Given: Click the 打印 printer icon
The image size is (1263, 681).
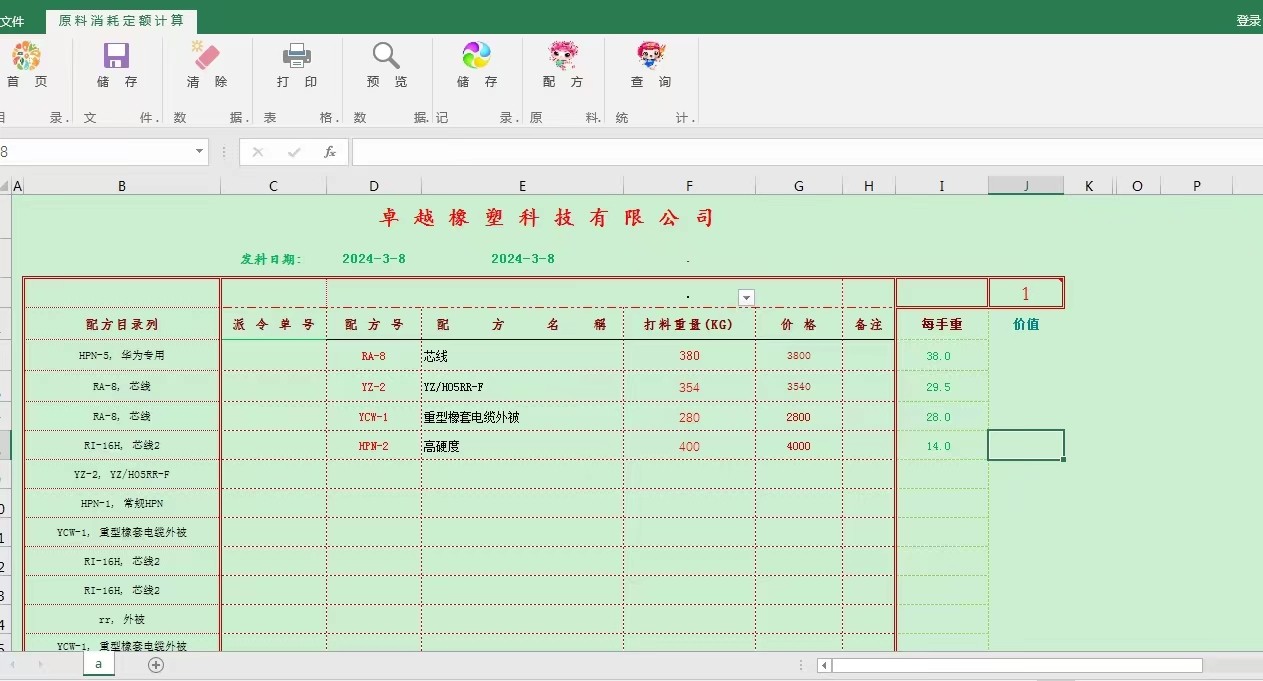Looking at the screenshot, I should pyautogui.click(x=297, y=56).
